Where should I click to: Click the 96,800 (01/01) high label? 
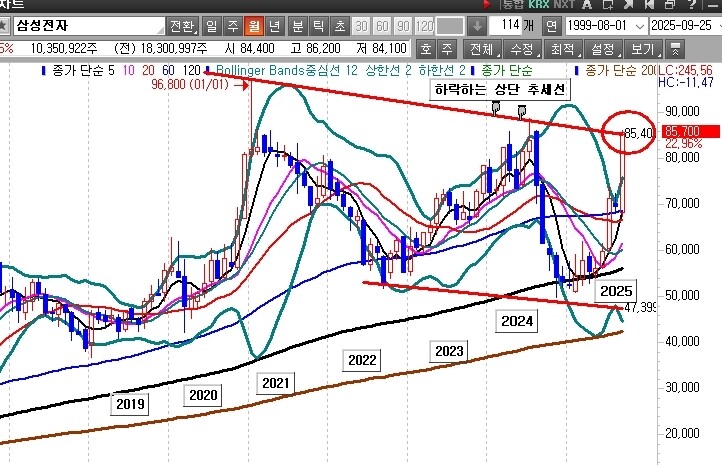[x=190, y=85]
